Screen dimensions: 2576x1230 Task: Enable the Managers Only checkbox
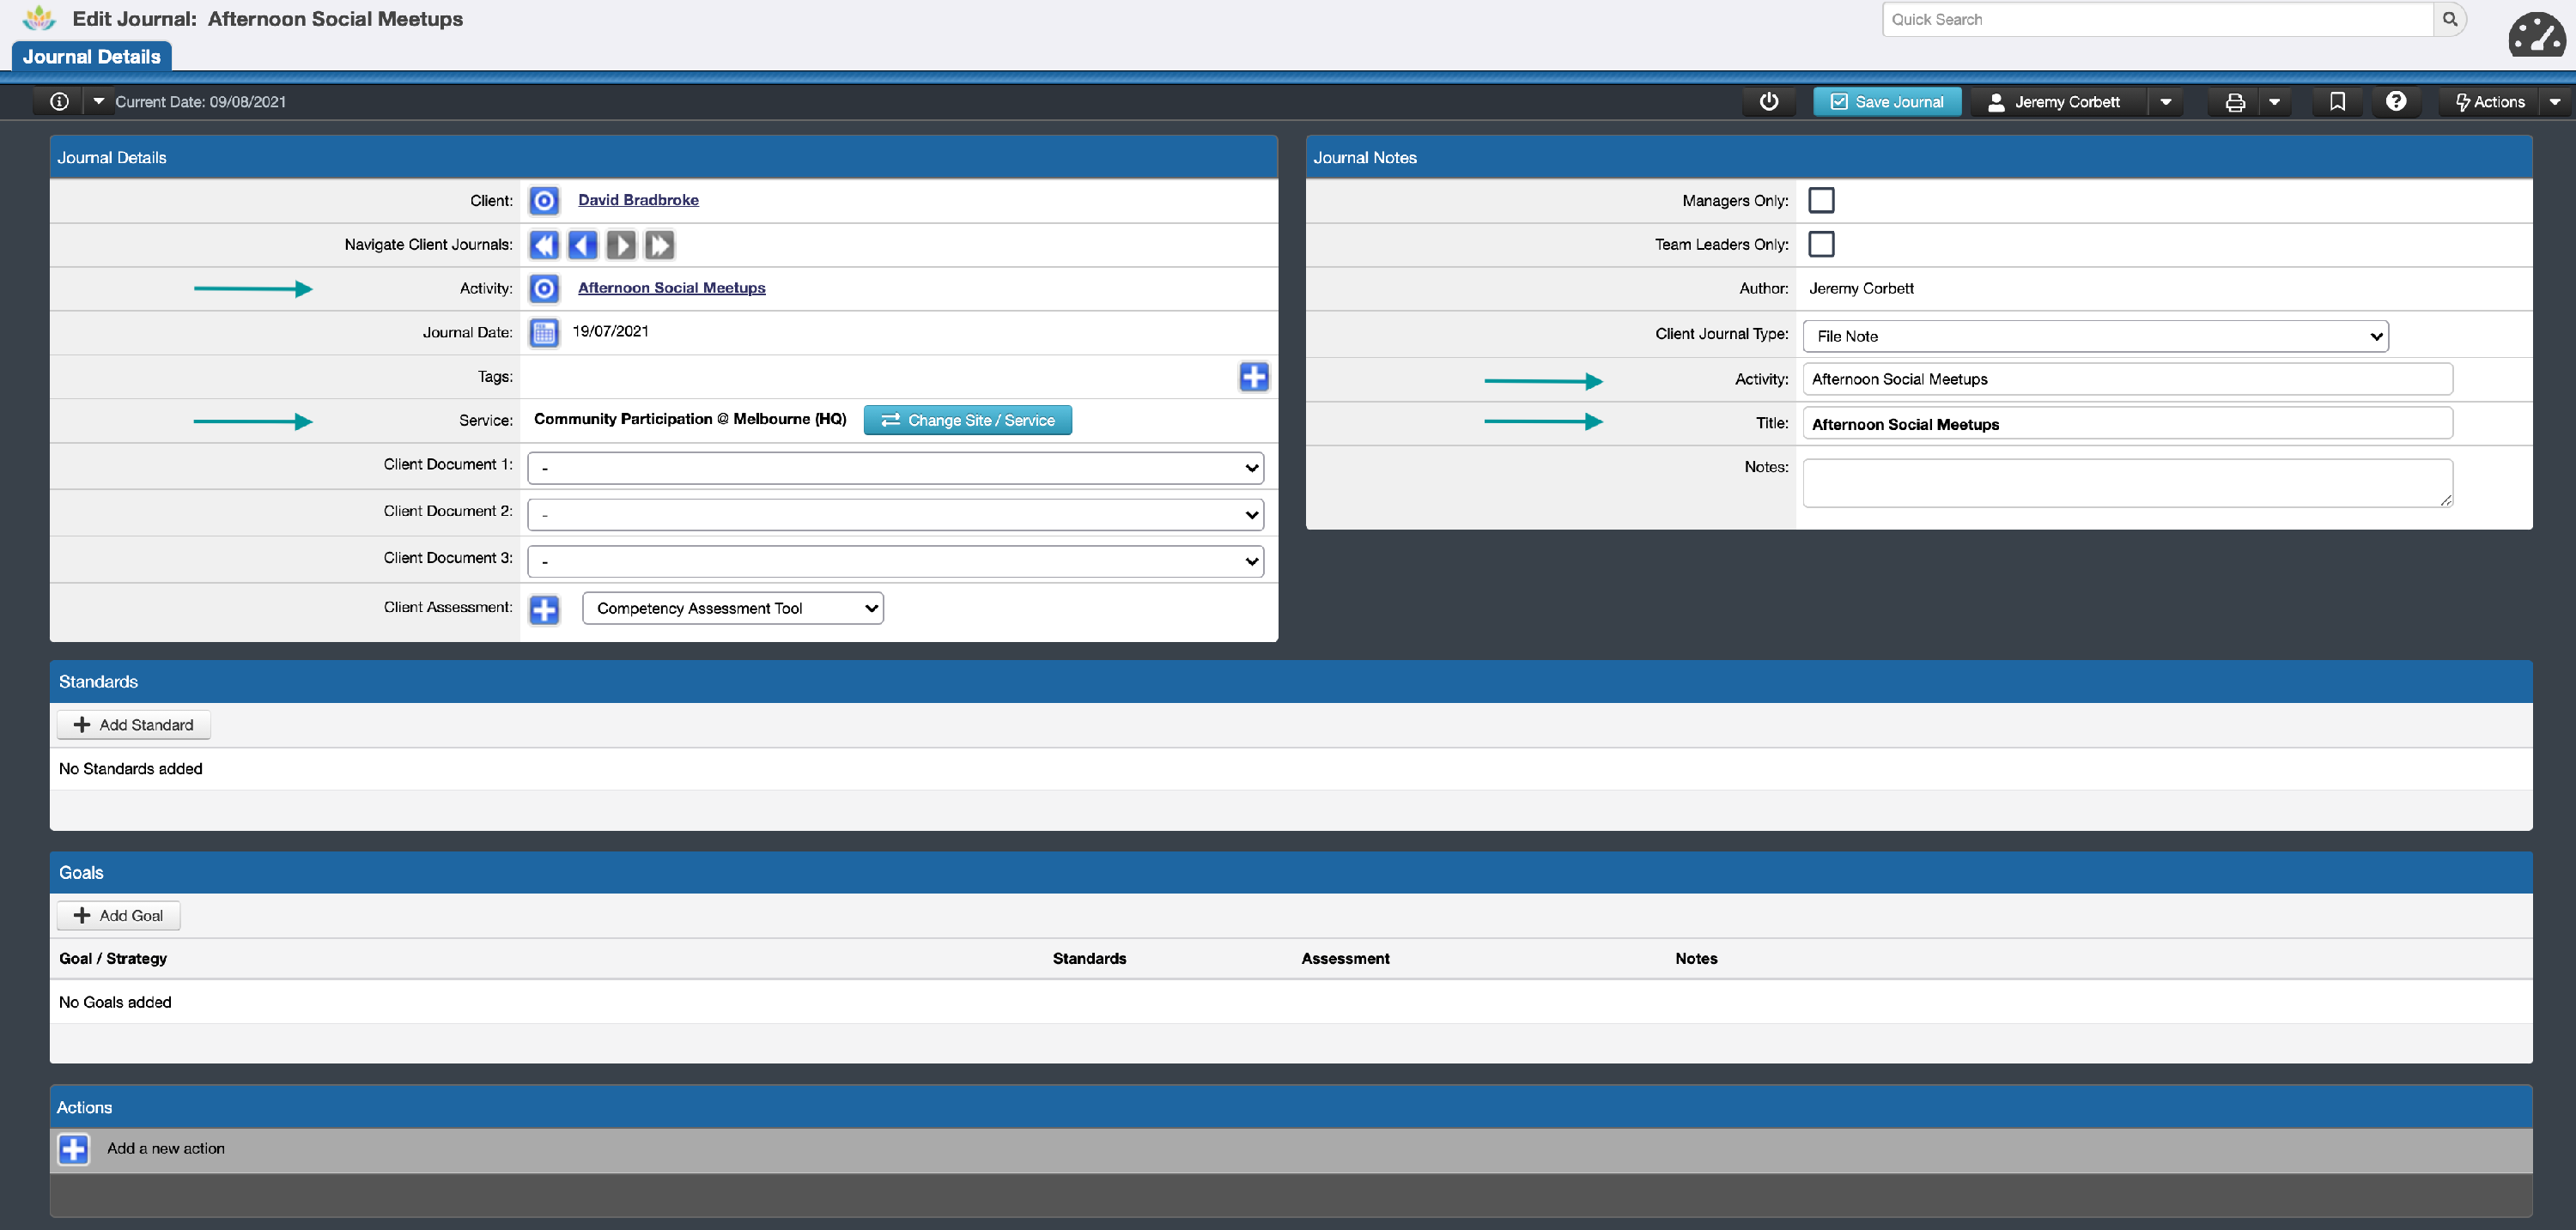1822,200
